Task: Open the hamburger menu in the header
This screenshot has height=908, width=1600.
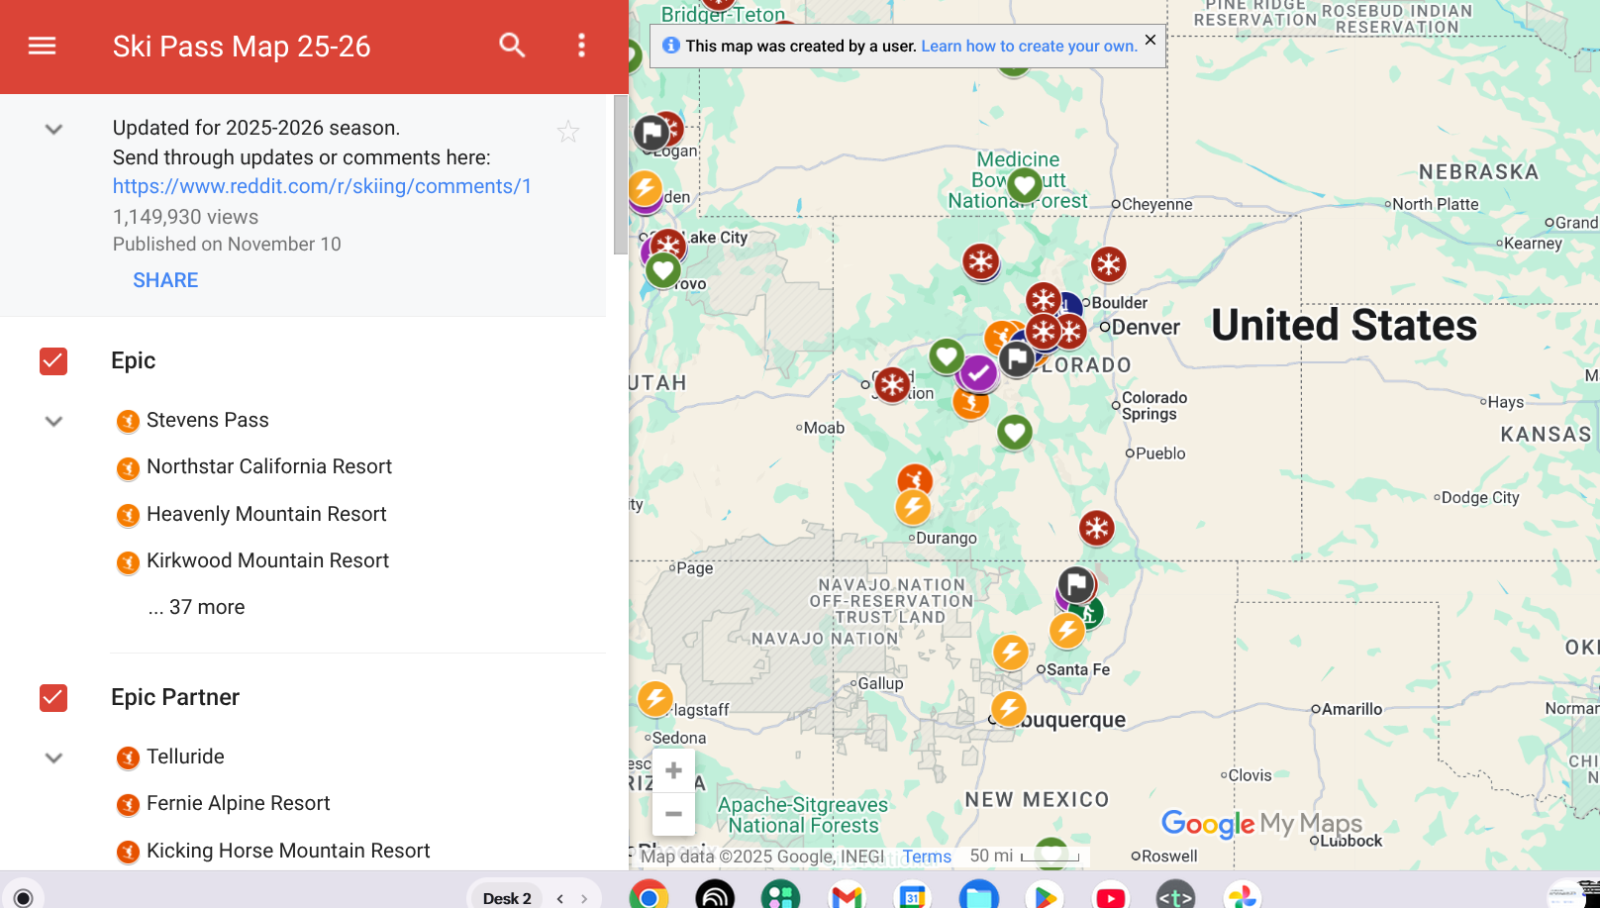Action: [42, 46]
